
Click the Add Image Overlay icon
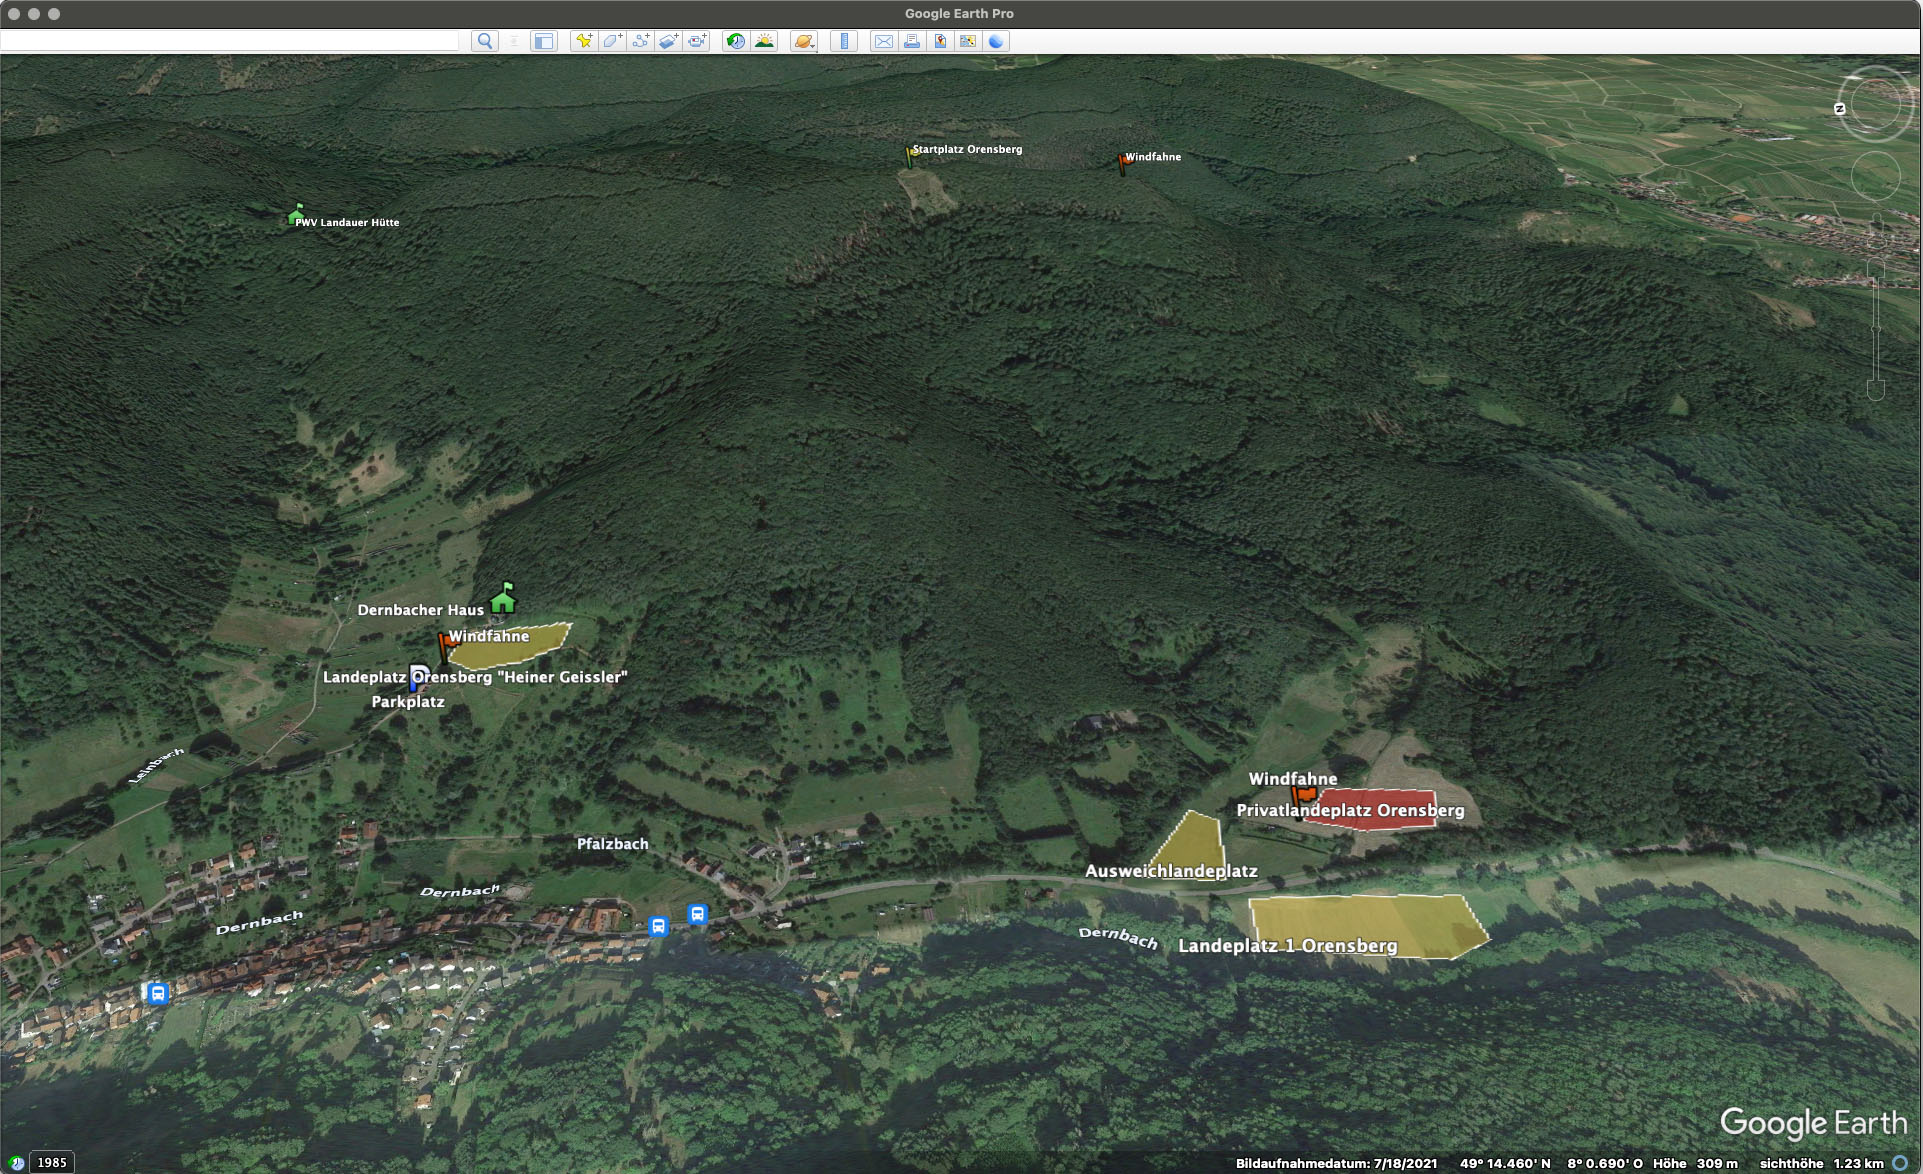pos(668,41)
